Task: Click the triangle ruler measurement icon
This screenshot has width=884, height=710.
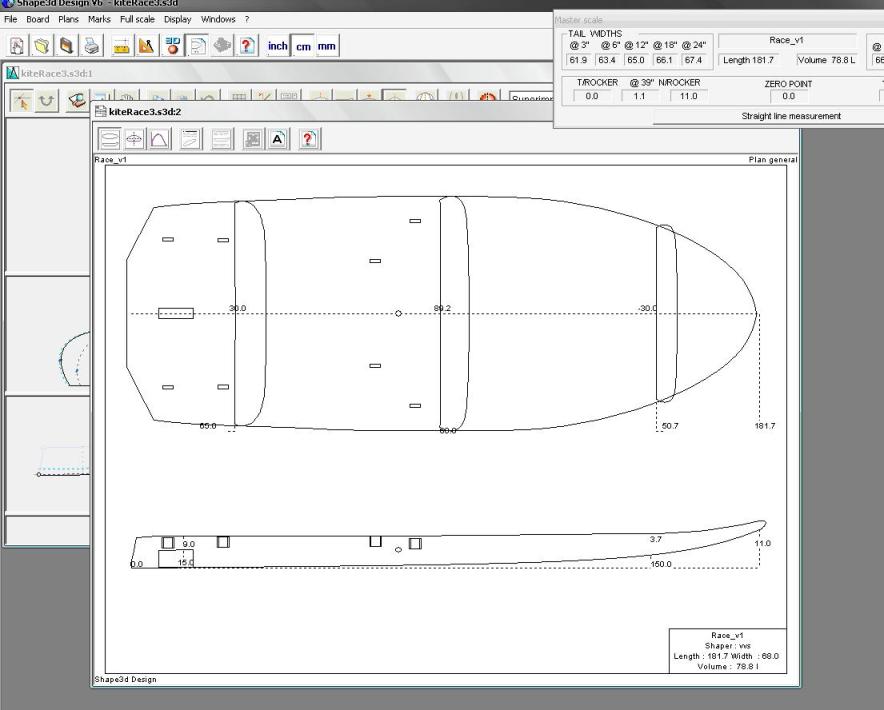Action: tap(146, 45)
